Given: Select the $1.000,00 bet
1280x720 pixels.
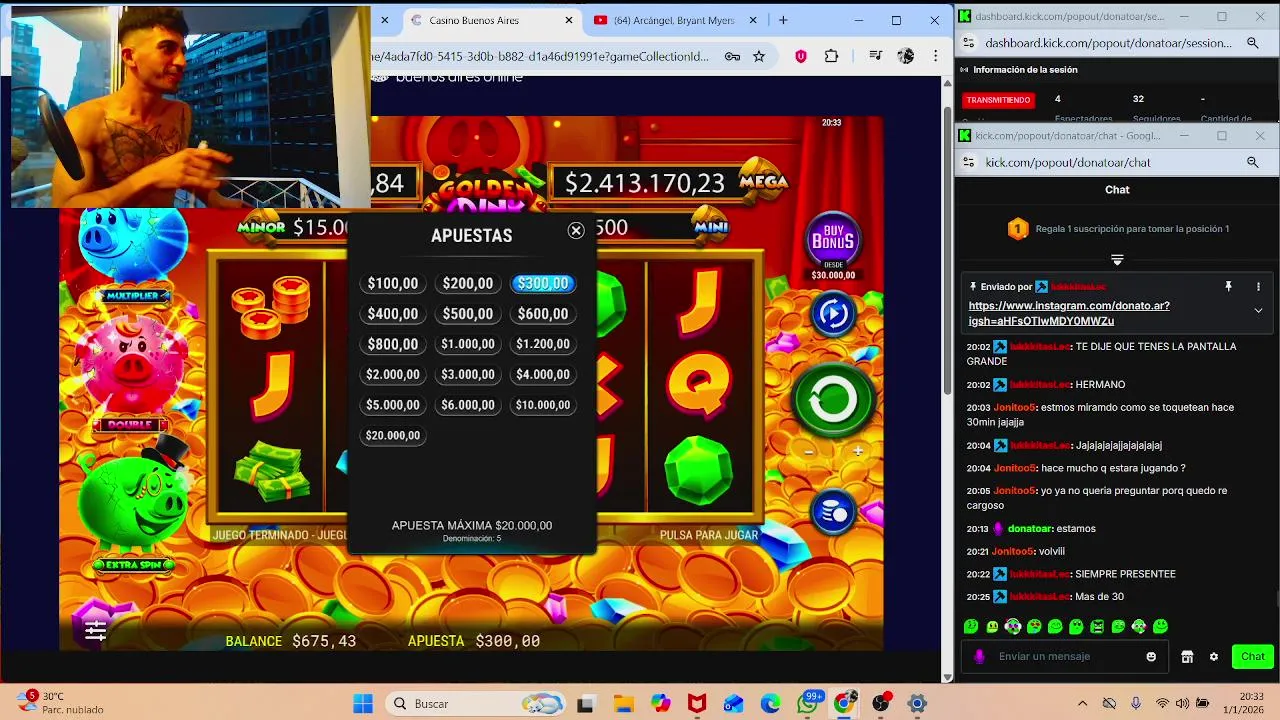Looking at the screenshot, I should click(x=468, y=344).
